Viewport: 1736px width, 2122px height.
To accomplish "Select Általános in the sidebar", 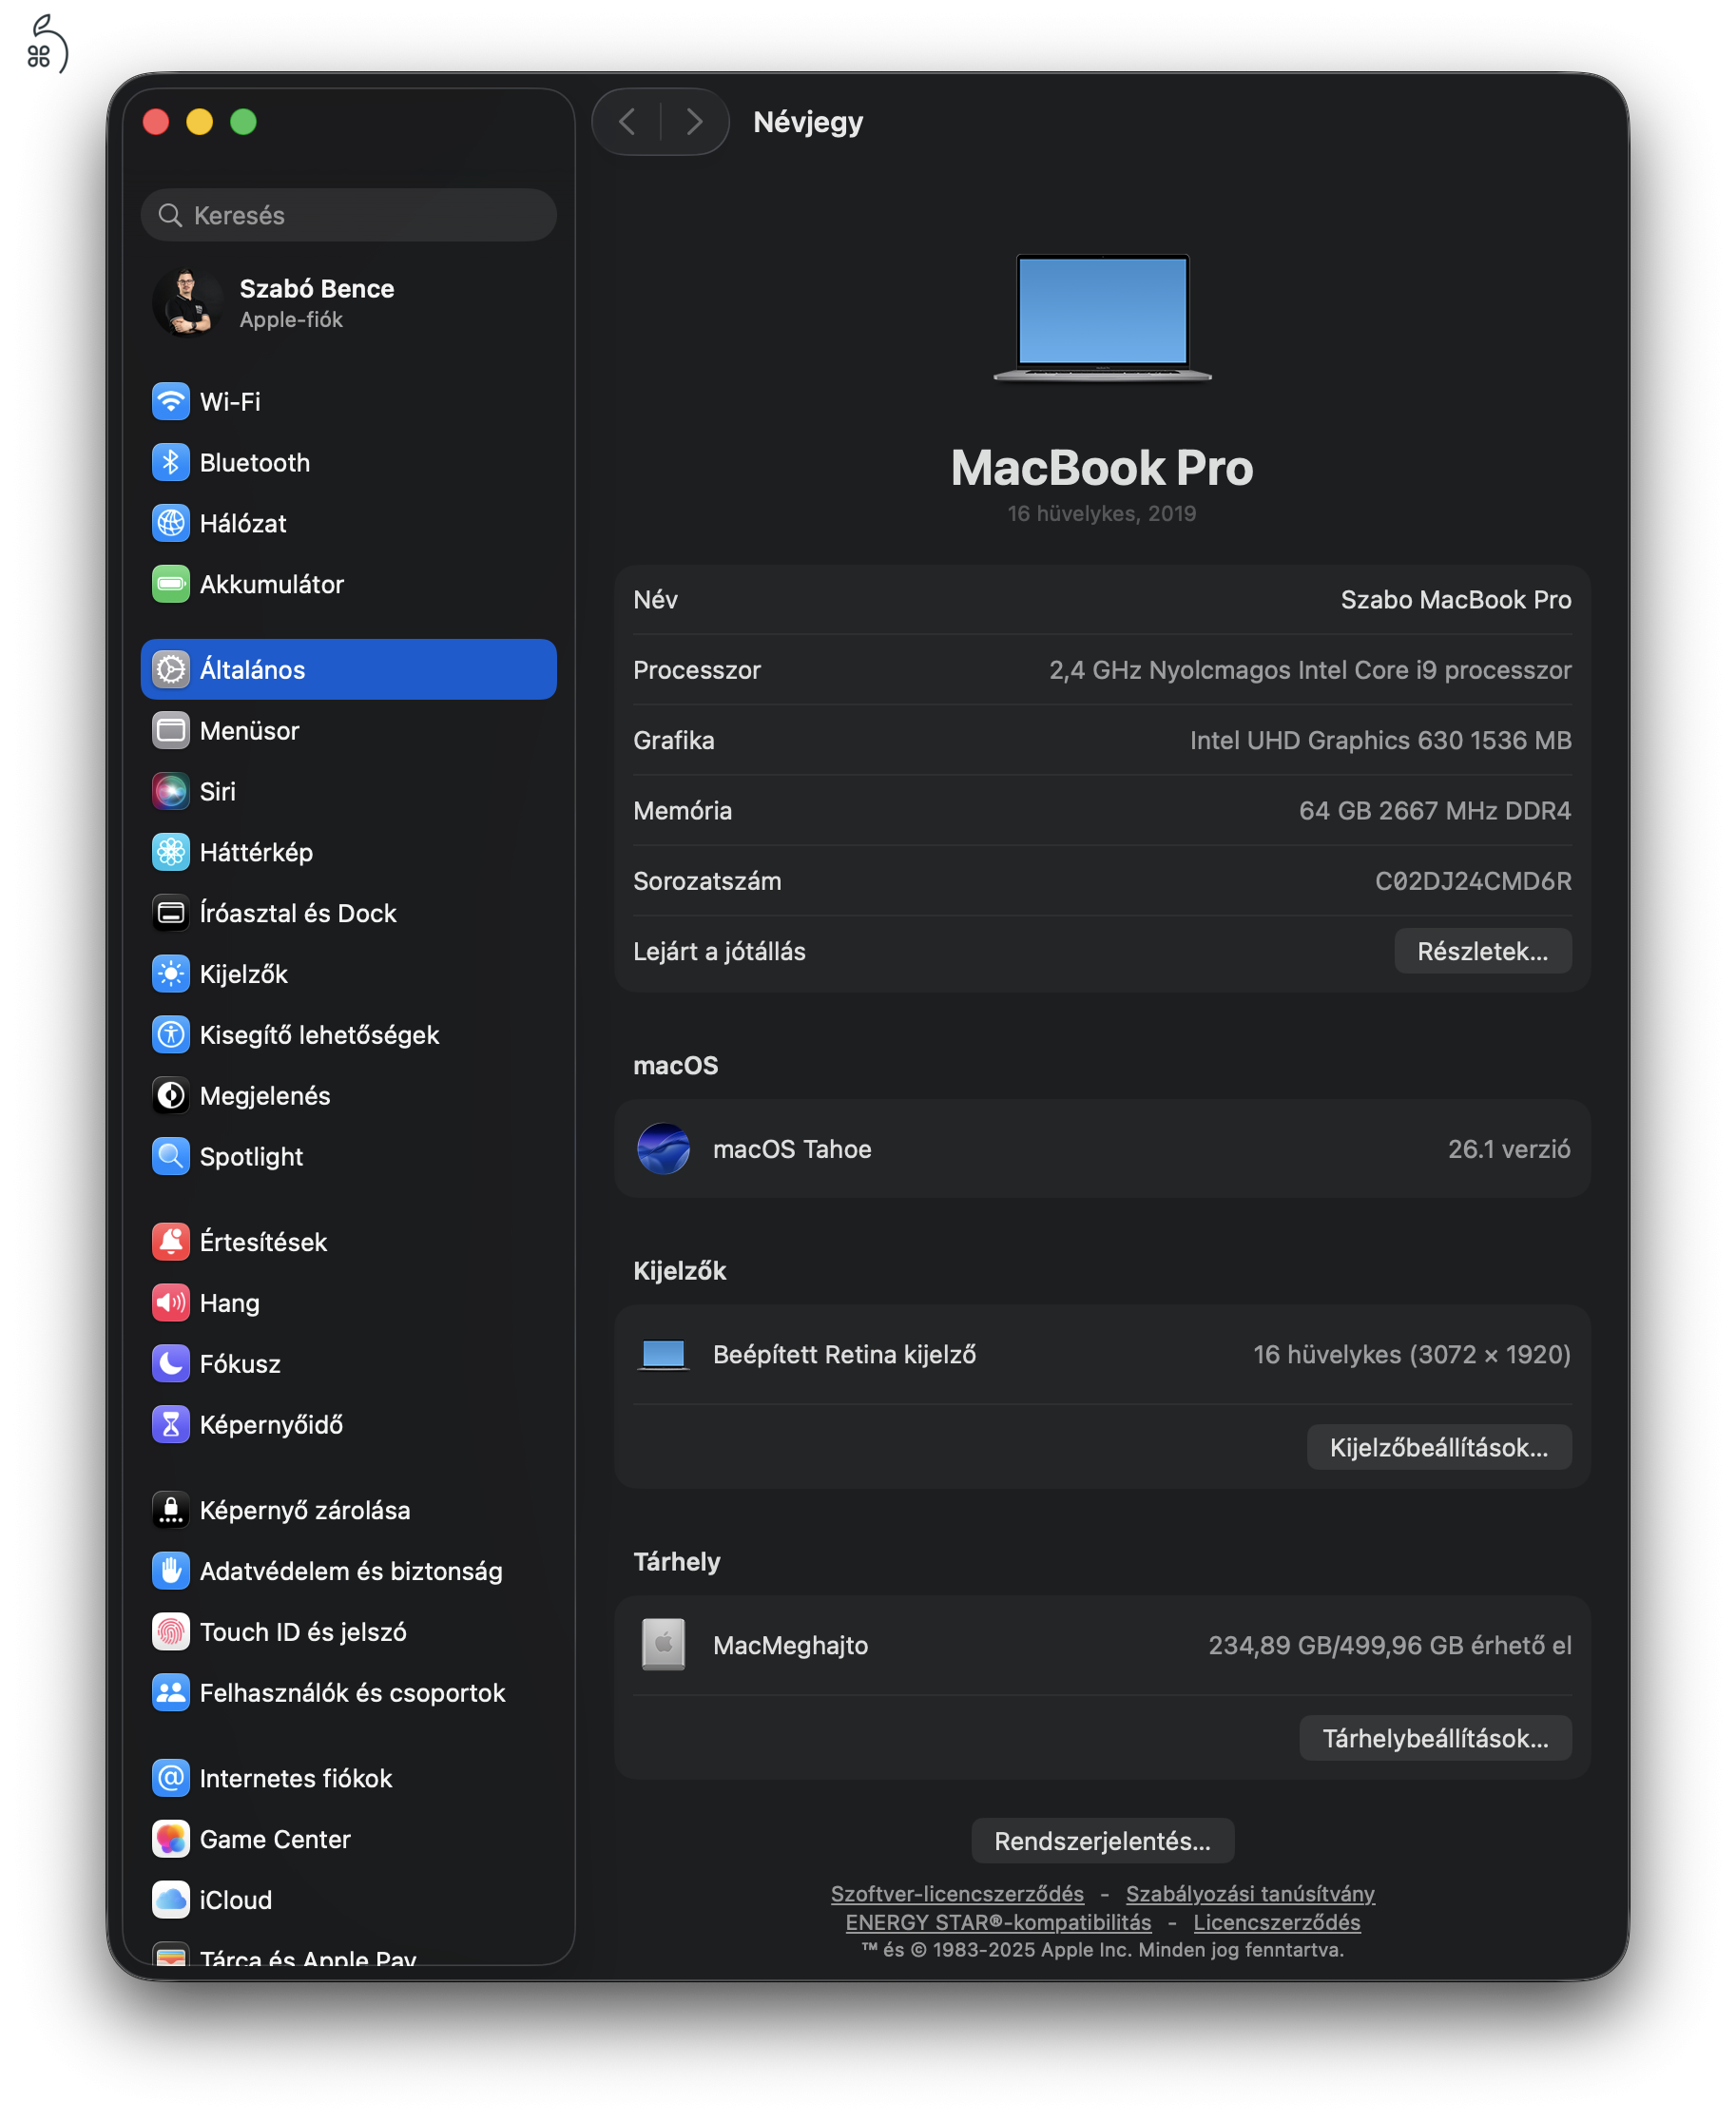I will click(x=253, y=669).
